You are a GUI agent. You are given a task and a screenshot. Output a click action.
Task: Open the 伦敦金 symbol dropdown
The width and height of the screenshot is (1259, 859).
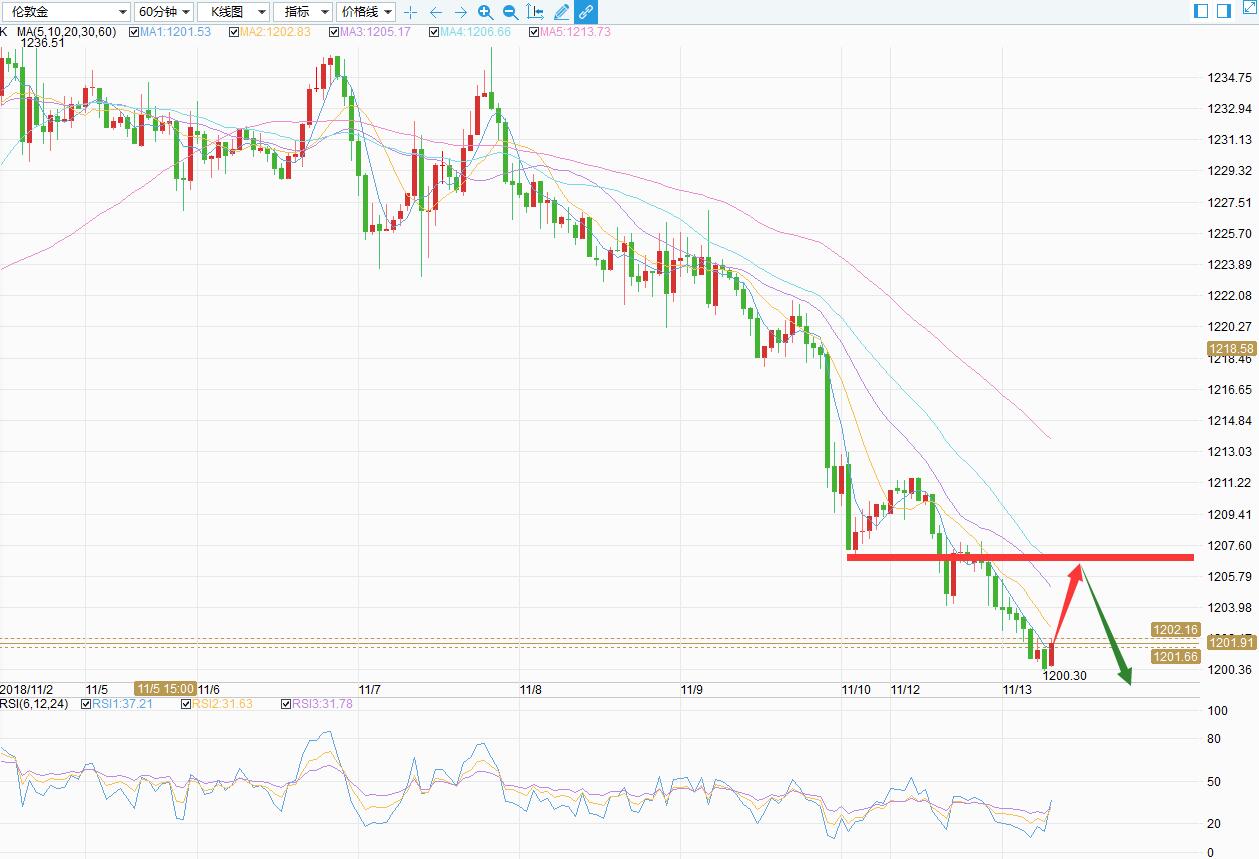coord(66,12)
